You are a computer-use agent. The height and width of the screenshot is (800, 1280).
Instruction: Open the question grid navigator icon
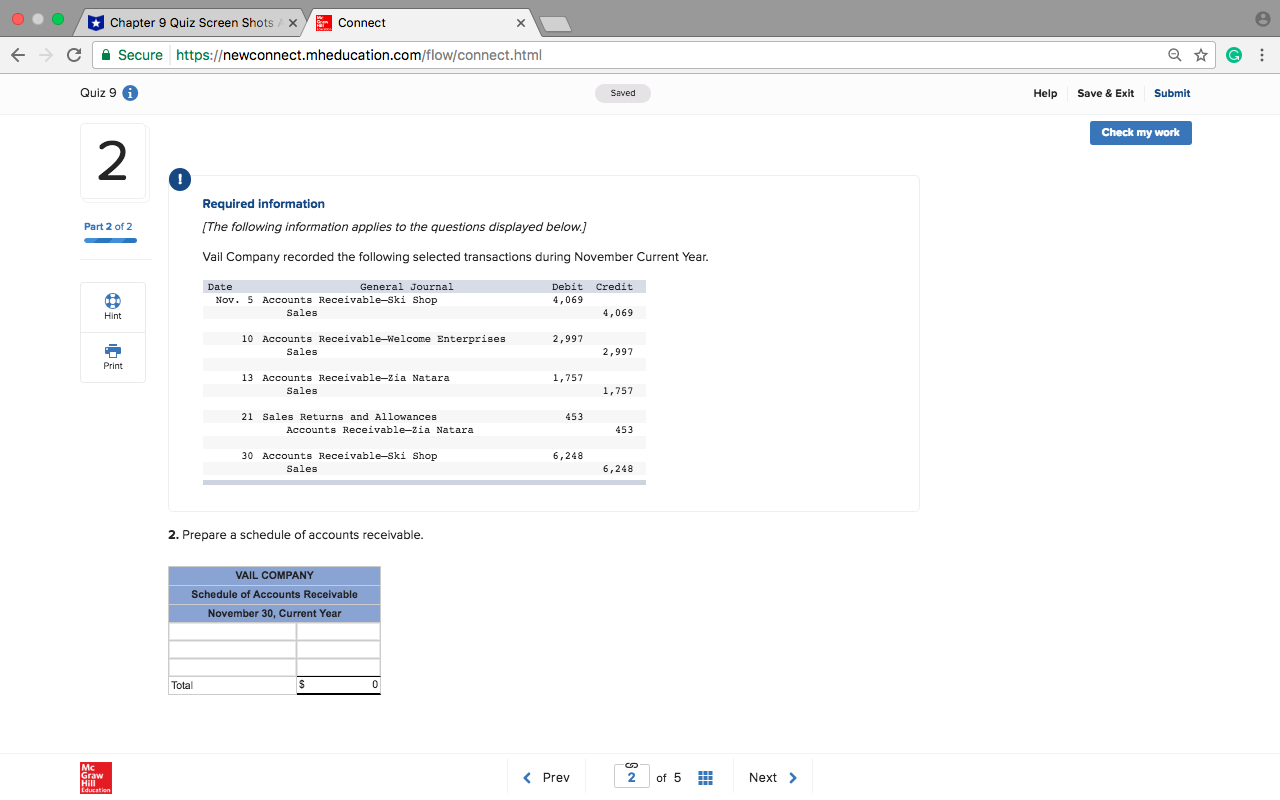pos(704,777)
